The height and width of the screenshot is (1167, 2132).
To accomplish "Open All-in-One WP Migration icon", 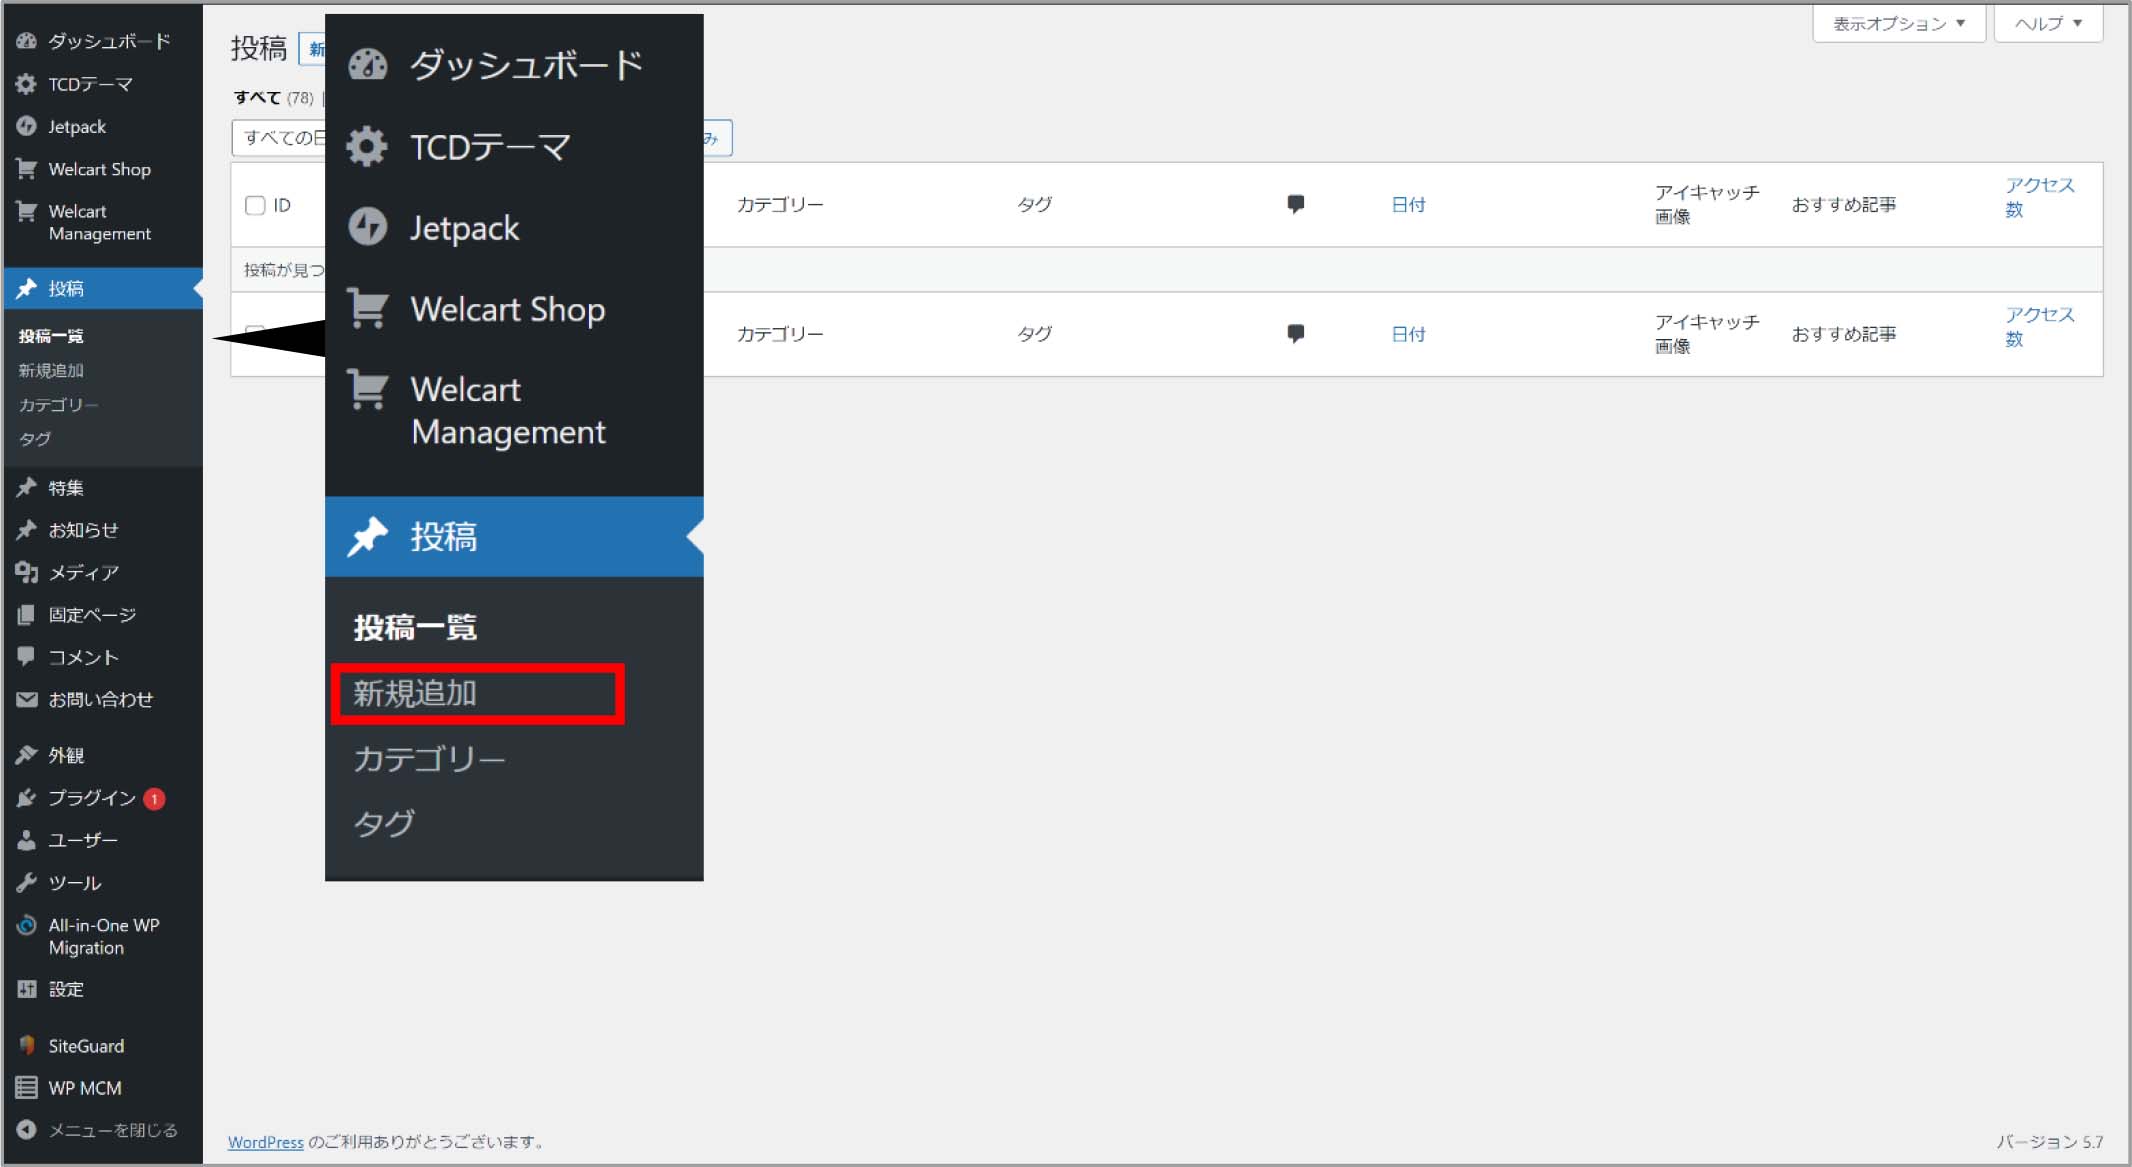I will [x=26, y=926].
